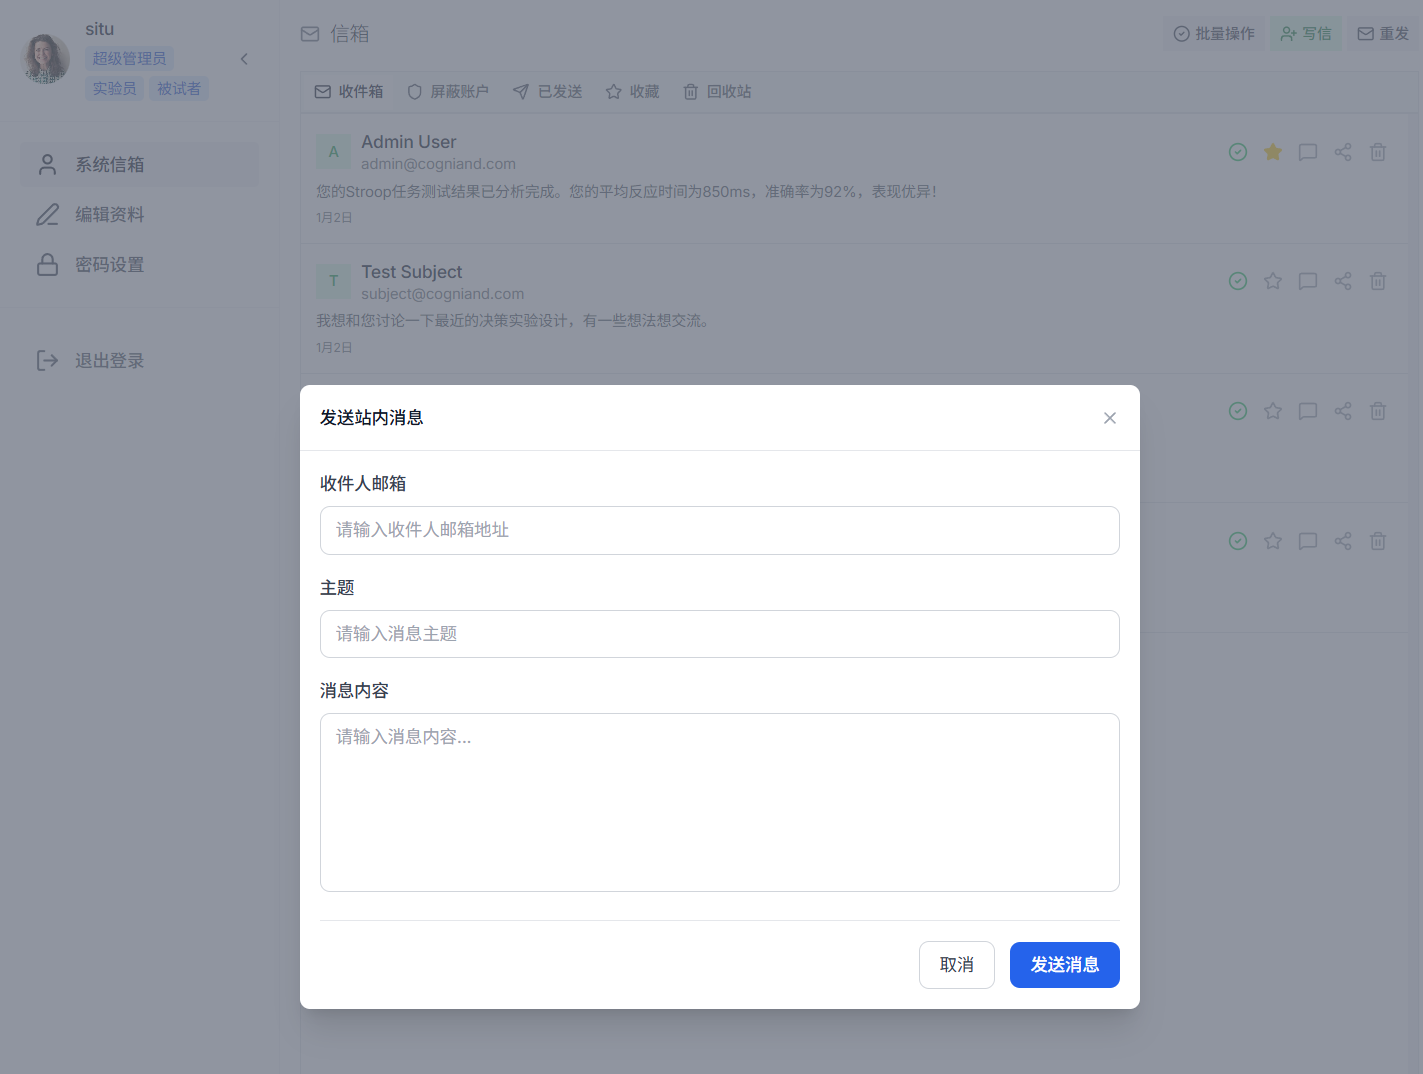Share the Admin User message
This screenshot has width=1423, height=1074.
(x=1343, y=152)
